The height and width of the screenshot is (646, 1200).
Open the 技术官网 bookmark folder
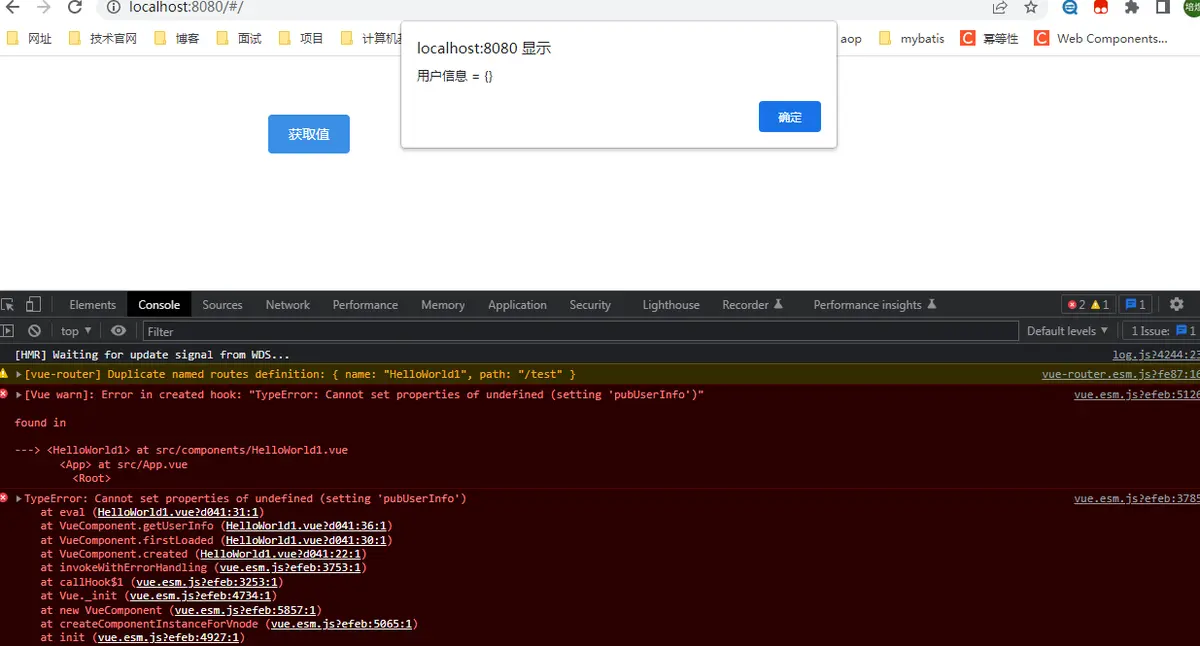tap(103, 39)
